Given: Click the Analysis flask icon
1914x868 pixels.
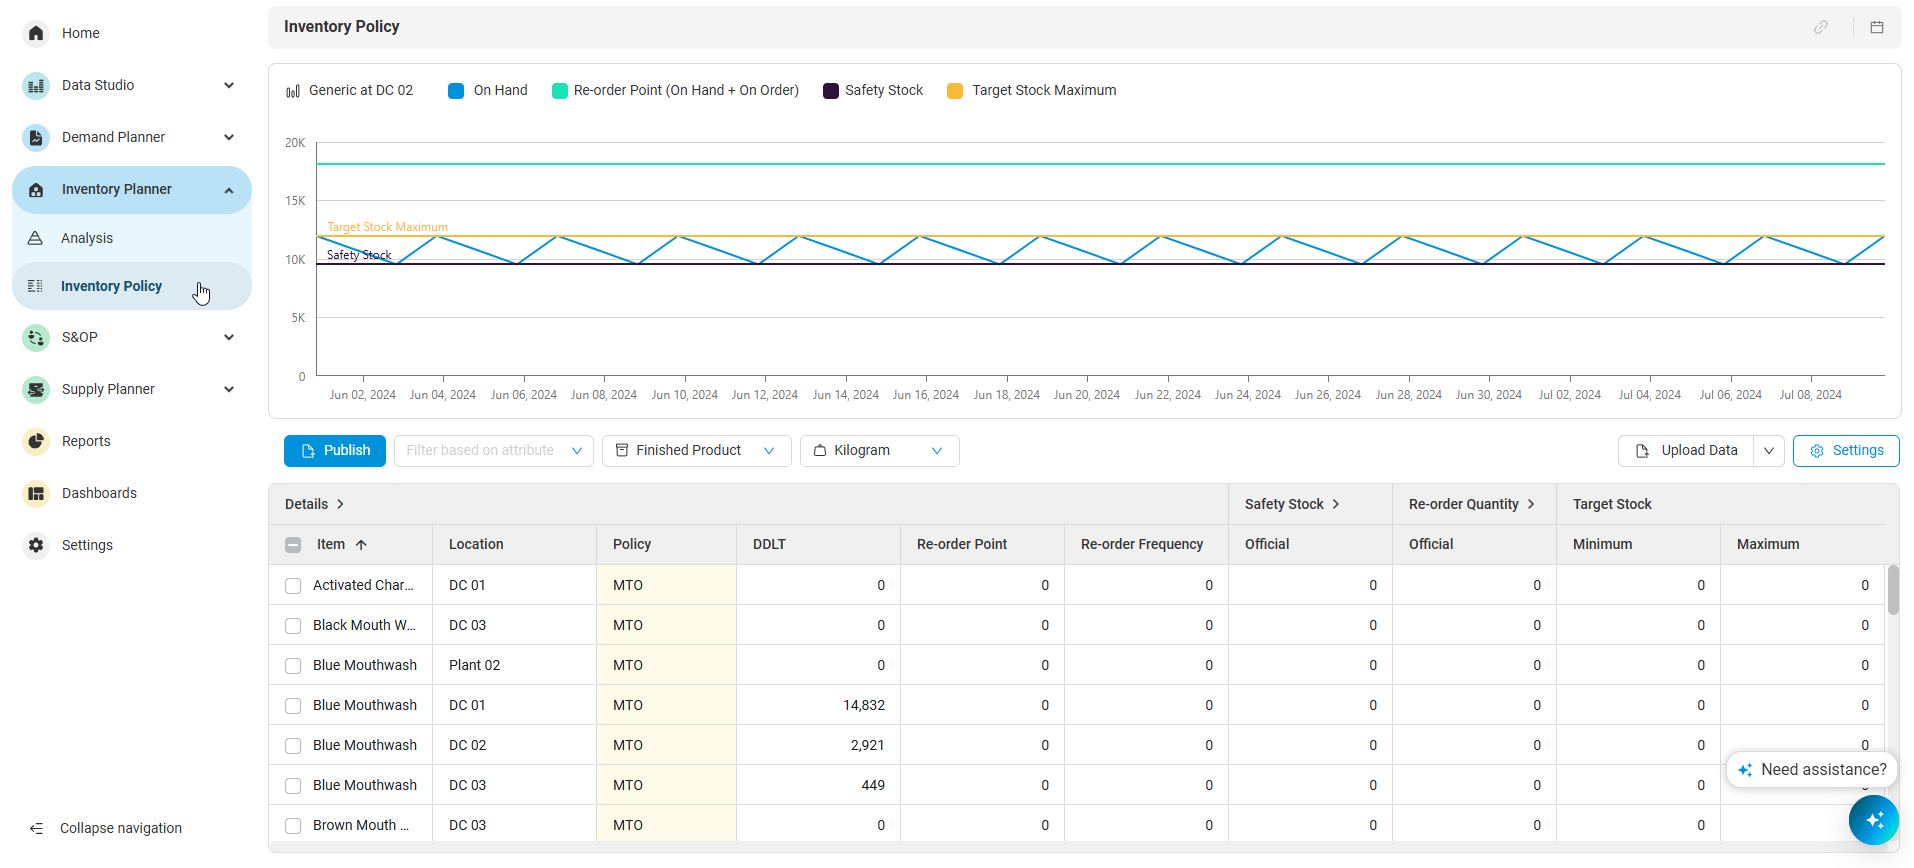Looking at the screenshot, I should tap(35, 238).
